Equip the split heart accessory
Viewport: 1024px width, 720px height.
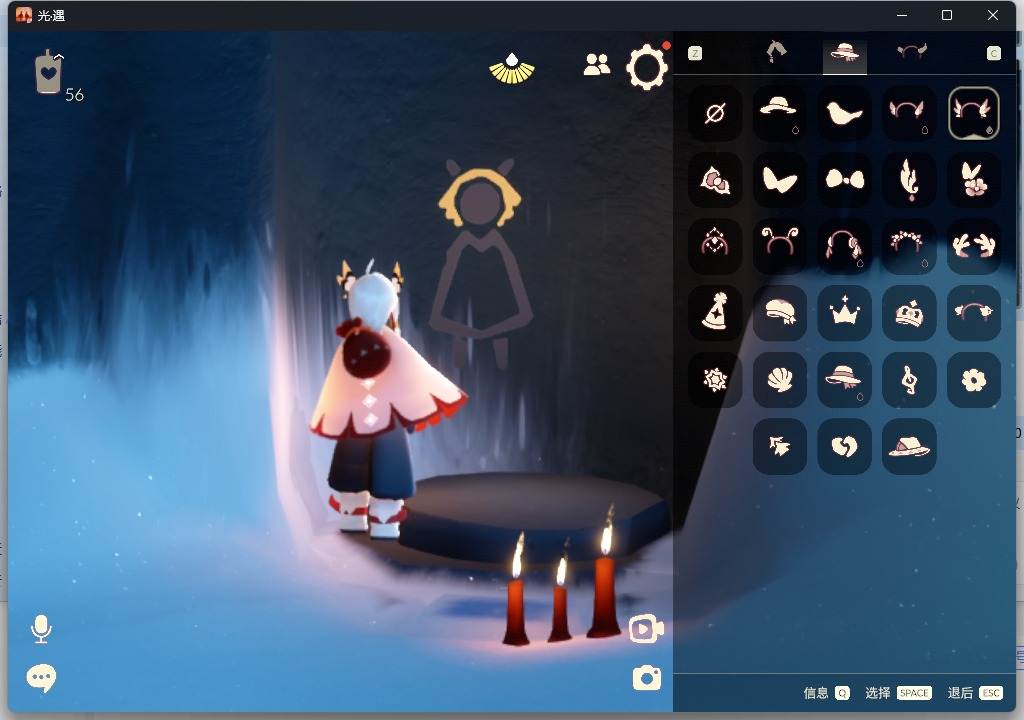click(844, 446)
